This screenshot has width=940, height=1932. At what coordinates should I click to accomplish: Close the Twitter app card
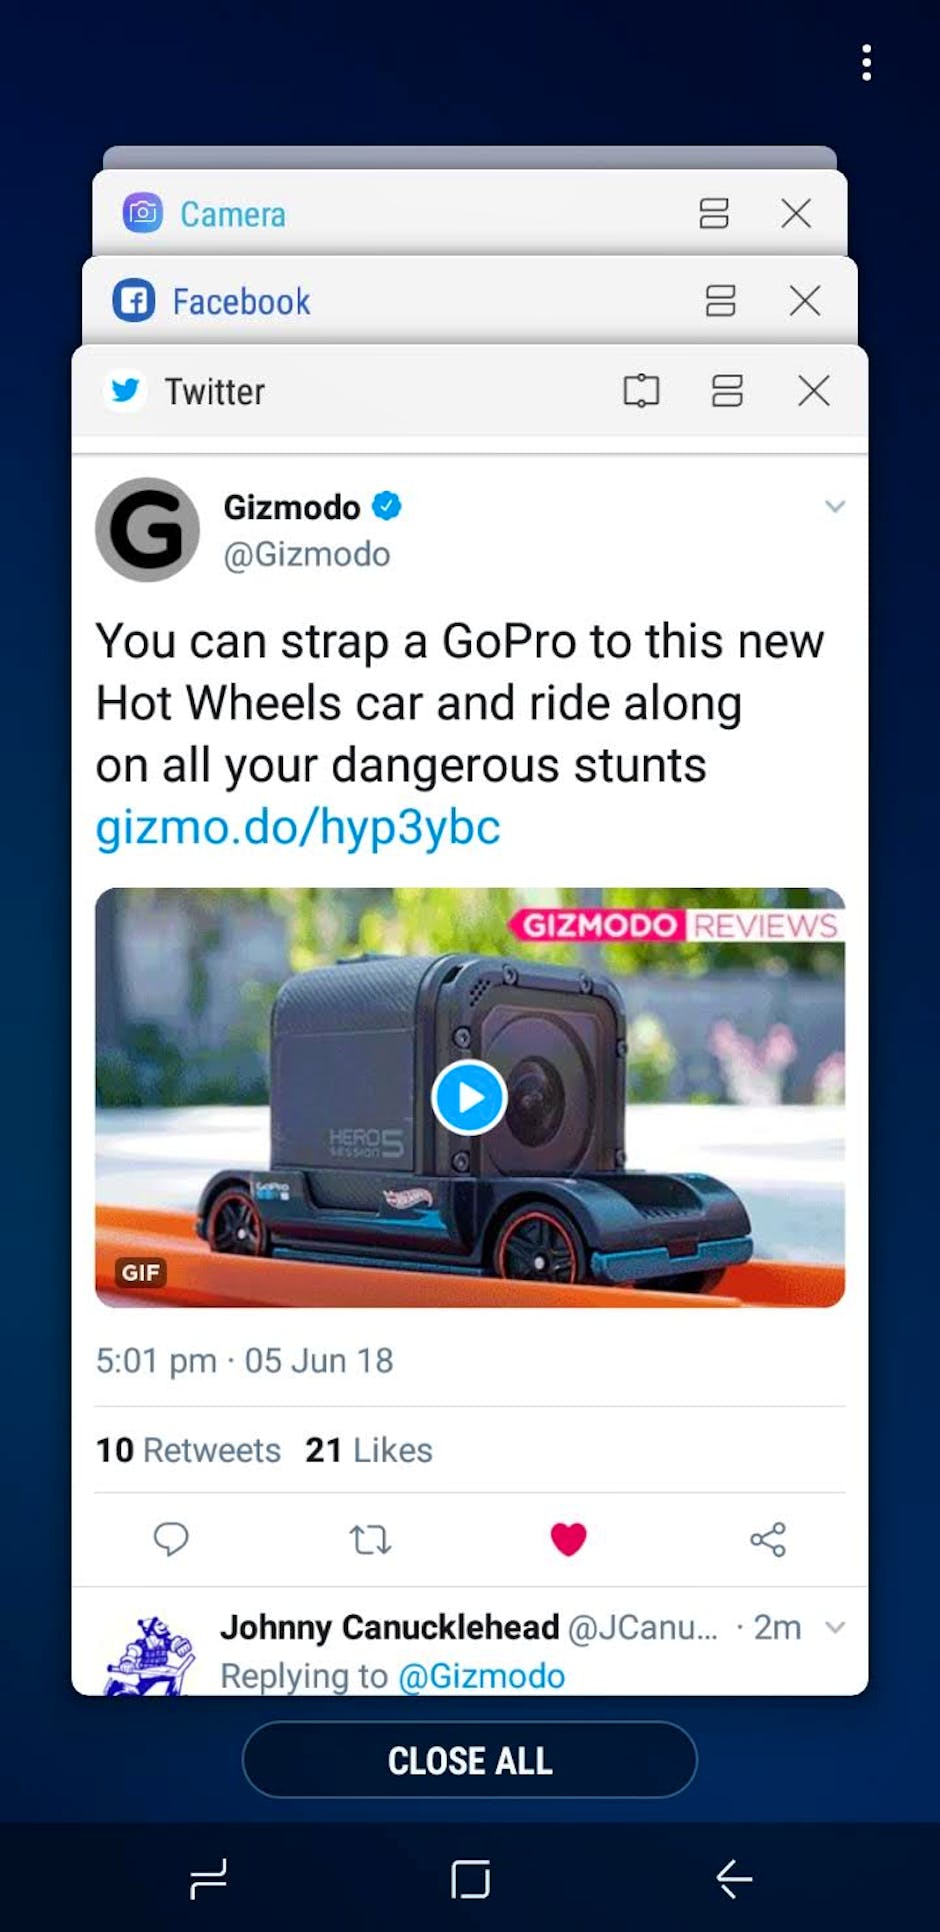coord(814,391)
